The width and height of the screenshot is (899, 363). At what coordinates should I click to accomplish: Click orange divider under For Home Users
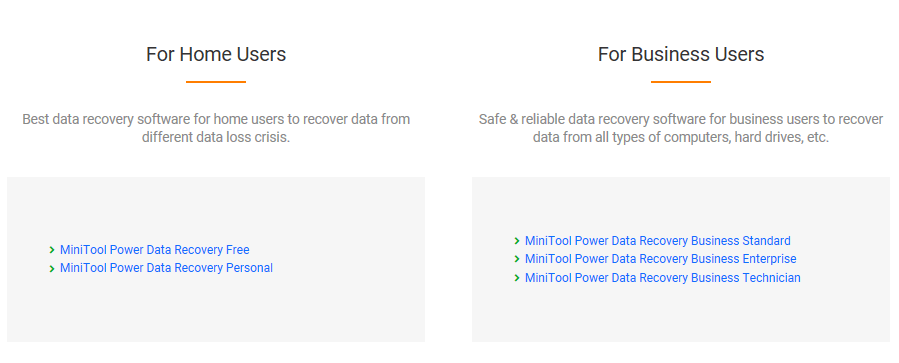(x=216, y=82)
